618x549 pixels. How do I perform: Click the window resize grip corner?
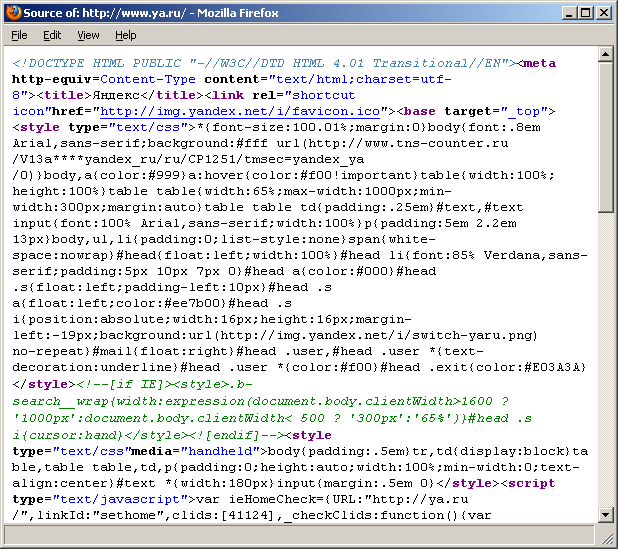606,536
